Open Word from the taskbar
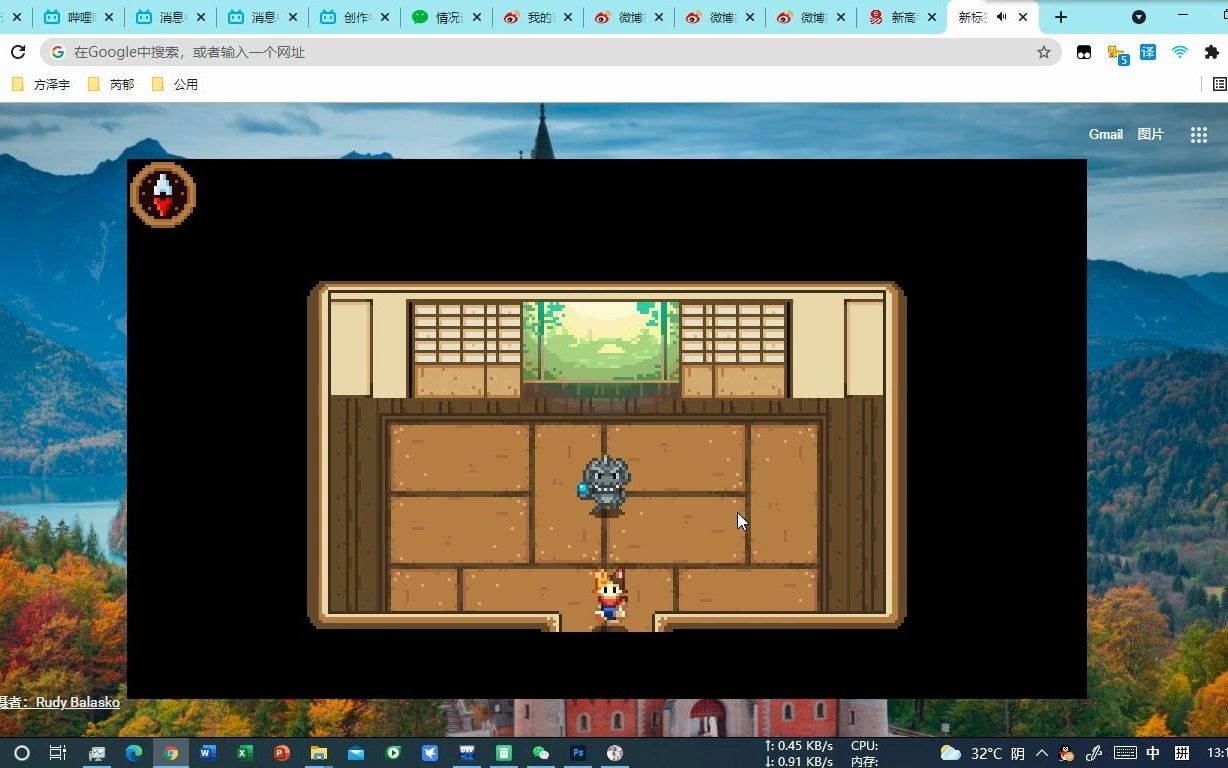 point(208,753)
